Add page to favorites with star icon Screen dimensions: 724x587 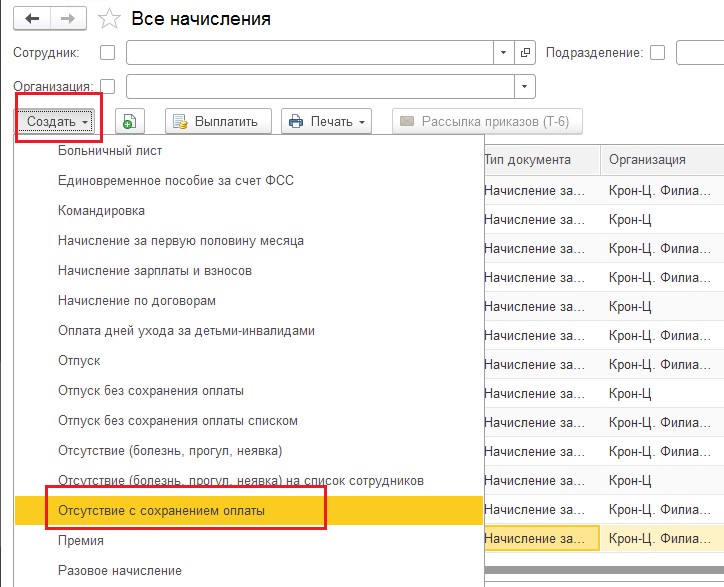tap(109, 19)
